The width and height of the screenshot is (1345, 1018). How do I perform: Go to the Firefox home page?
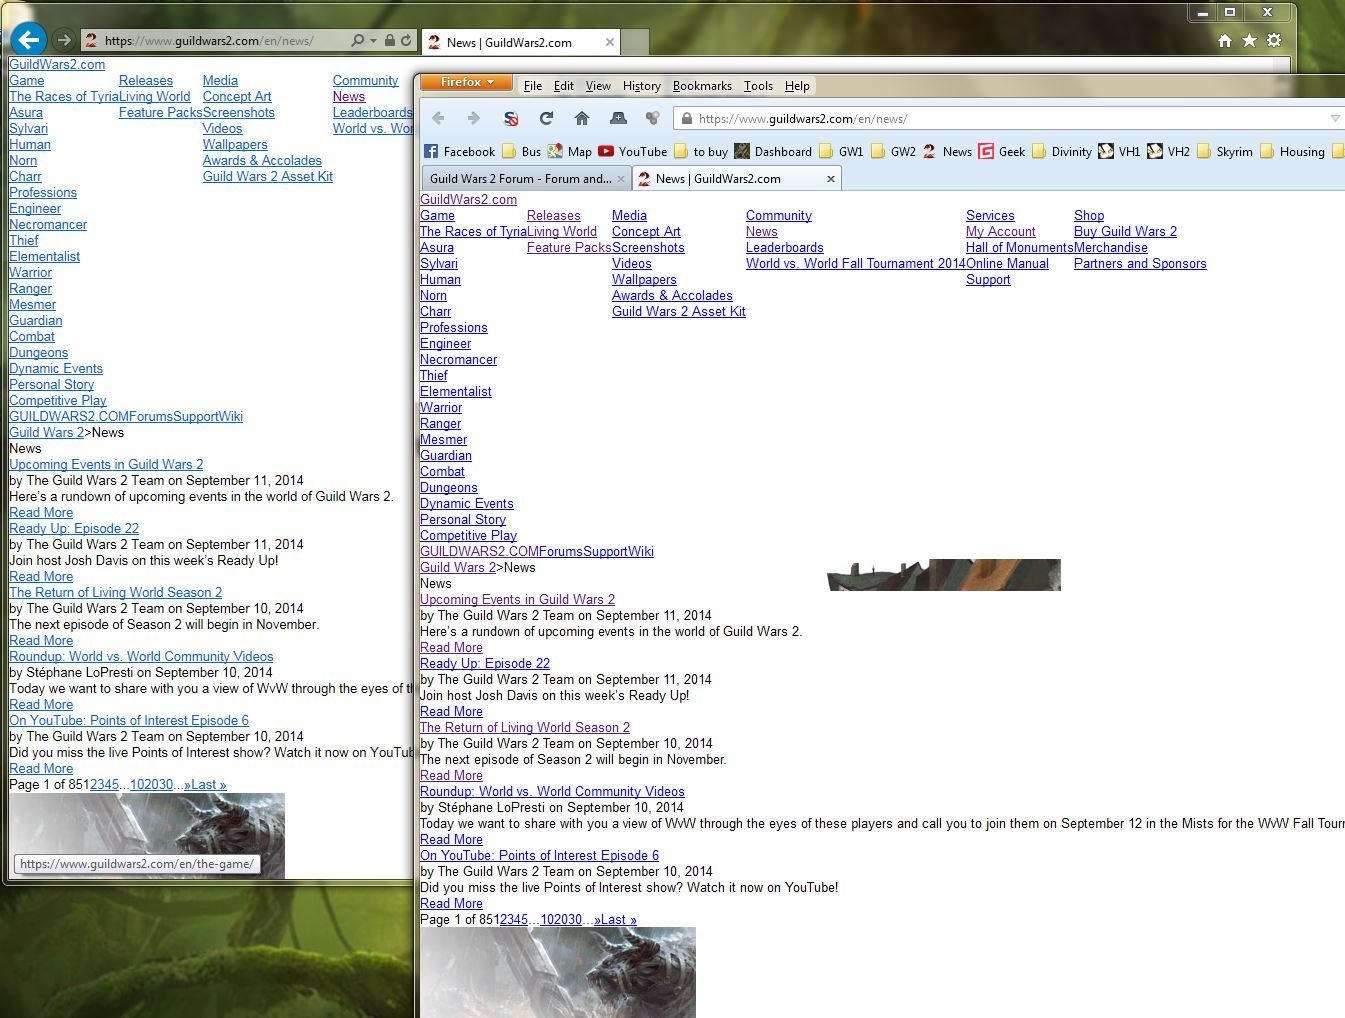pos(582,118)
